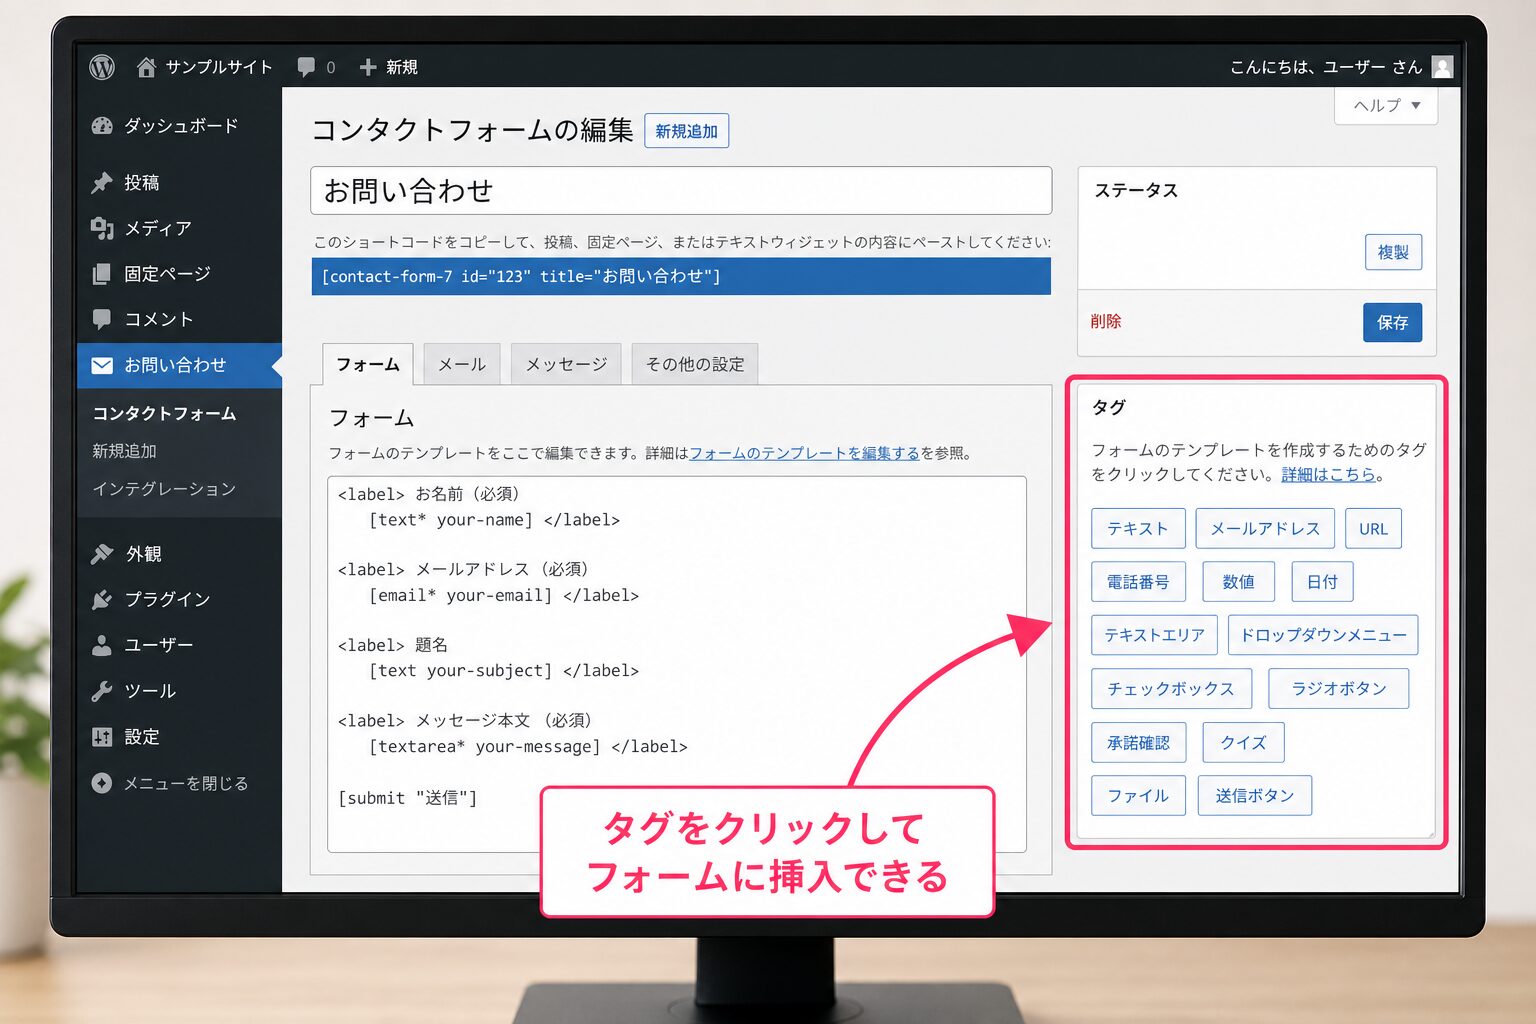Click the お問い合わせ envelope icon
The image size is (1536, 1024).
pos(102,365)
